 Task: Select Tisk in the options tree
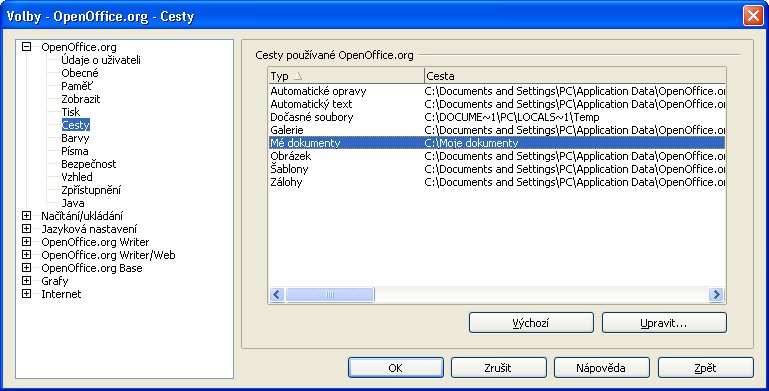tap(71, 112)
